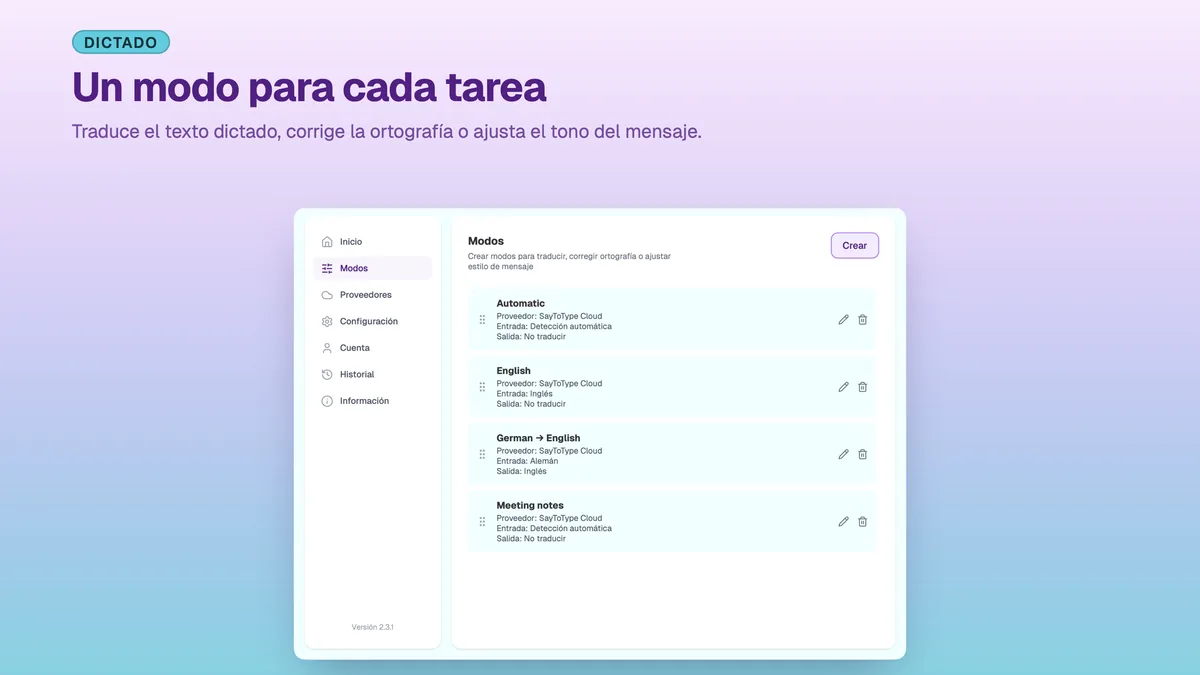Grab the drag handle of English mode

[x=482, y=387]
